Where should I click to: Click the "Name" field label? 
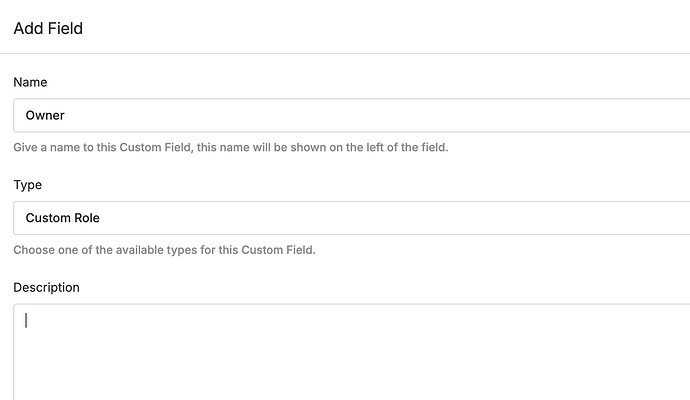point(30,82)
